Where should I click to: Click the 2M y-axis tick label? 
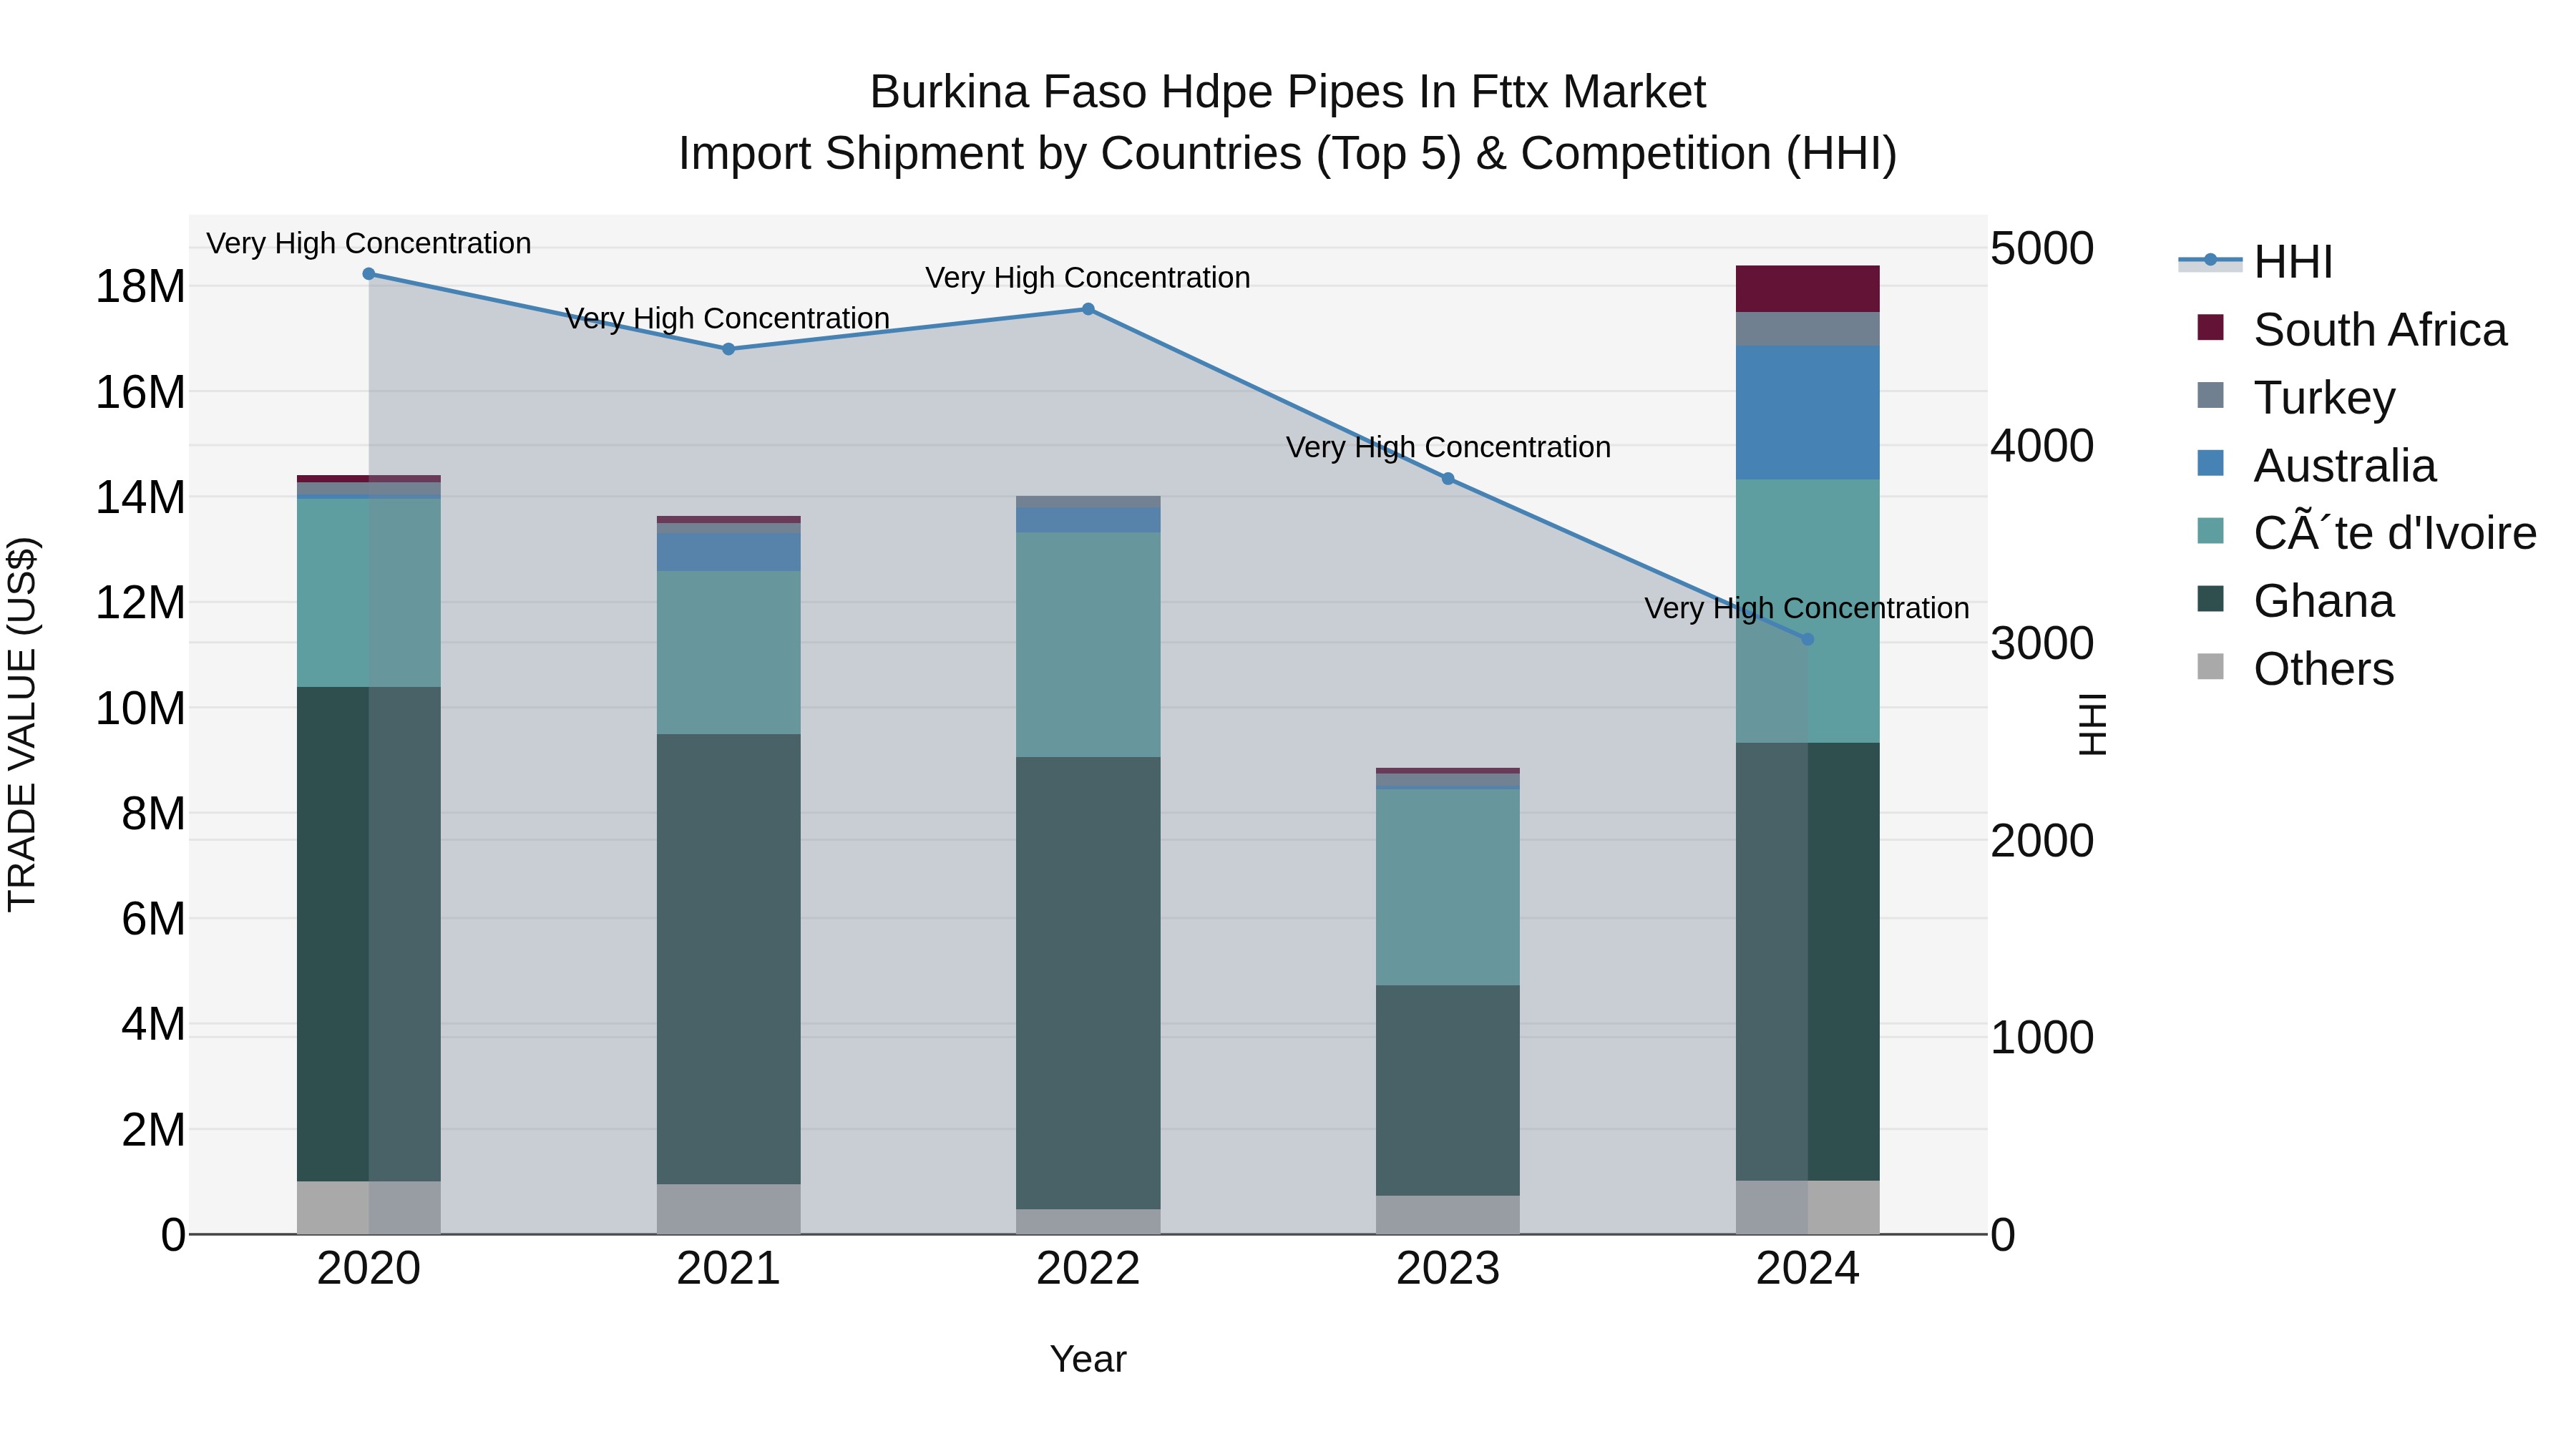153,1130
